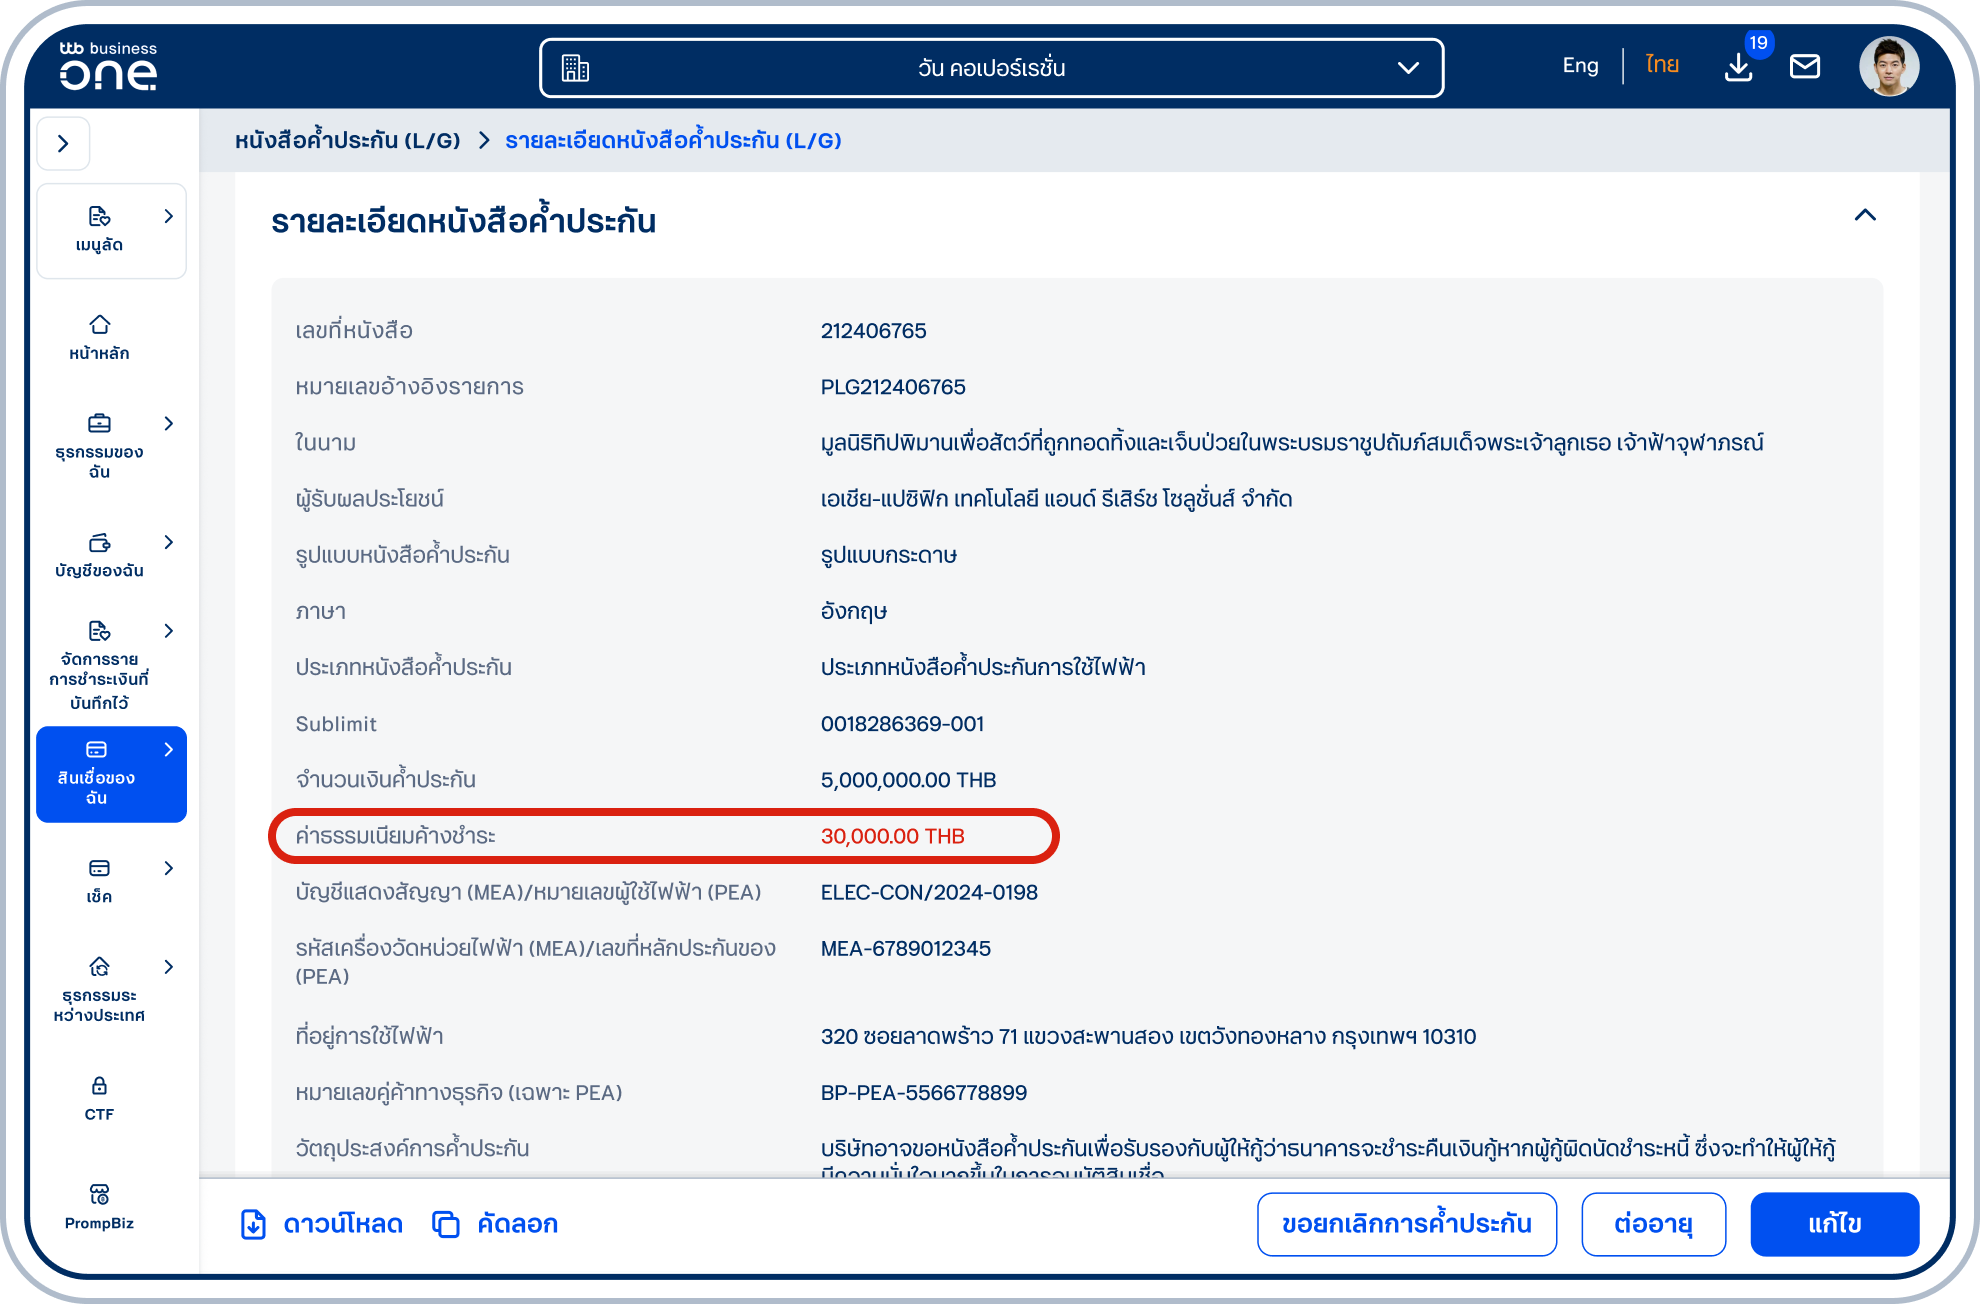Click คัดลอก text link

pyautogui.click(x=517, y=1224)
